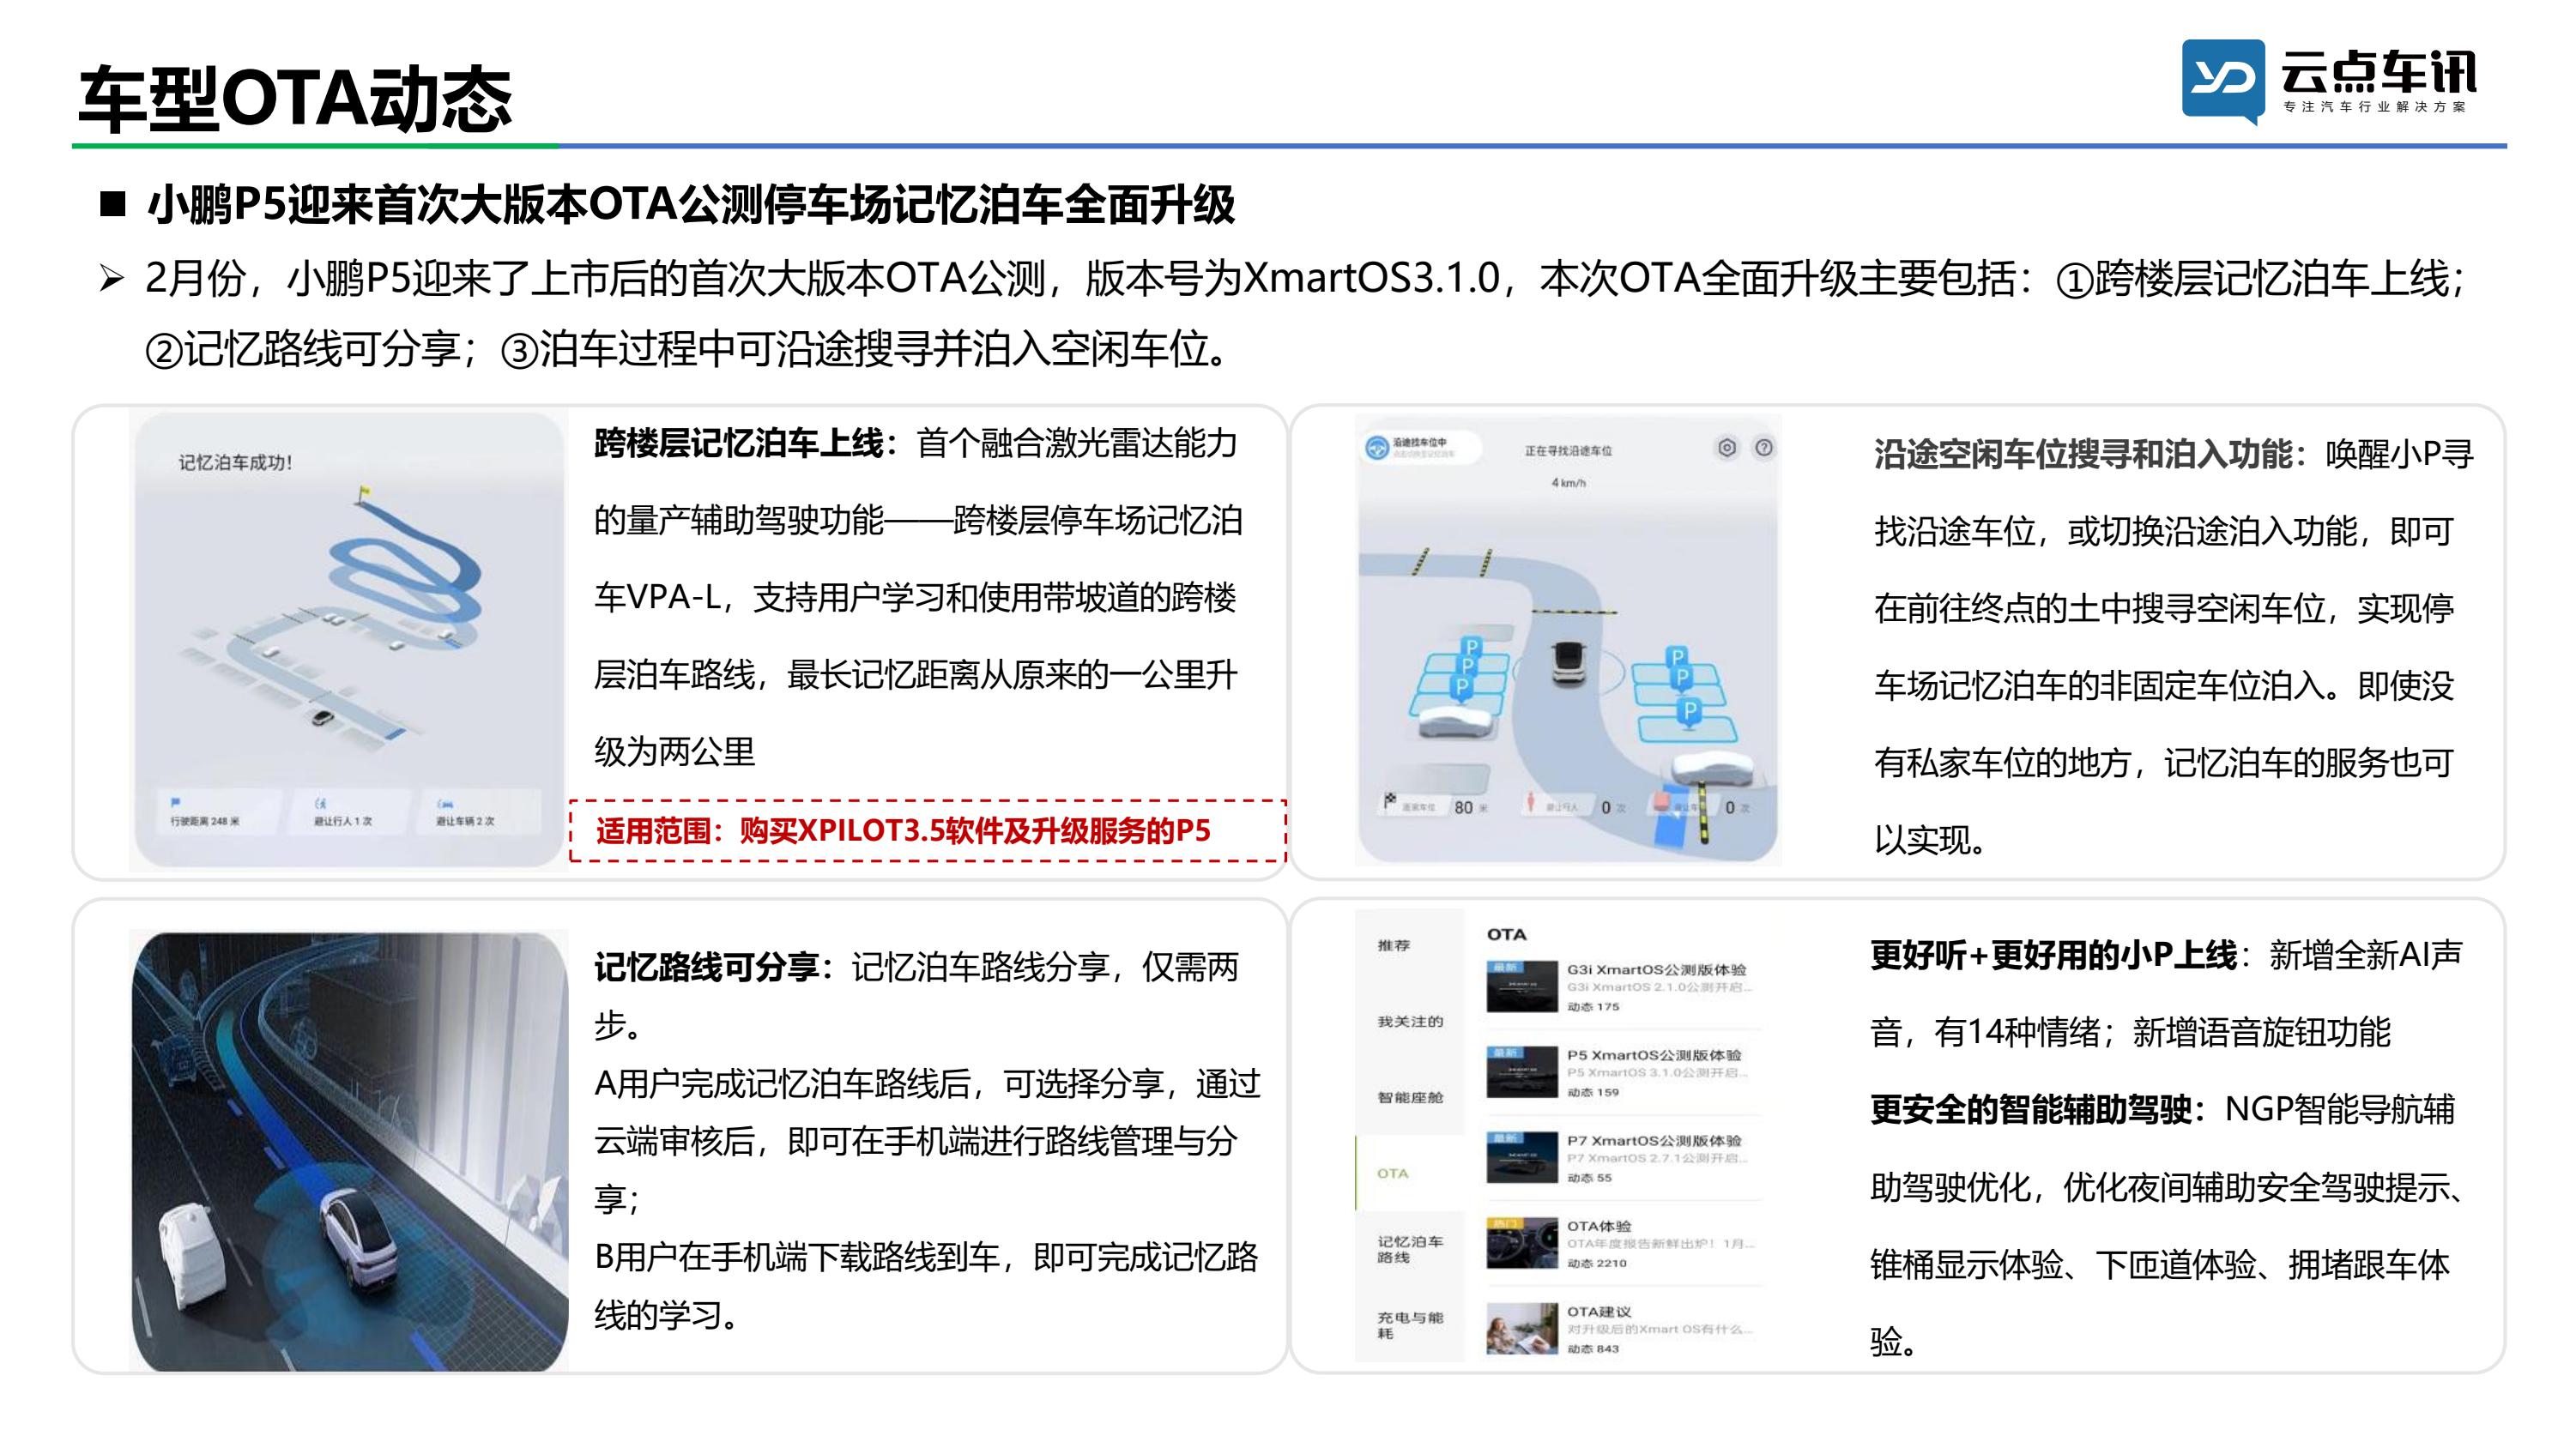
Task: Click the 小鹏P5迎来首次大版本OTA headline
Action: point(691,205)
